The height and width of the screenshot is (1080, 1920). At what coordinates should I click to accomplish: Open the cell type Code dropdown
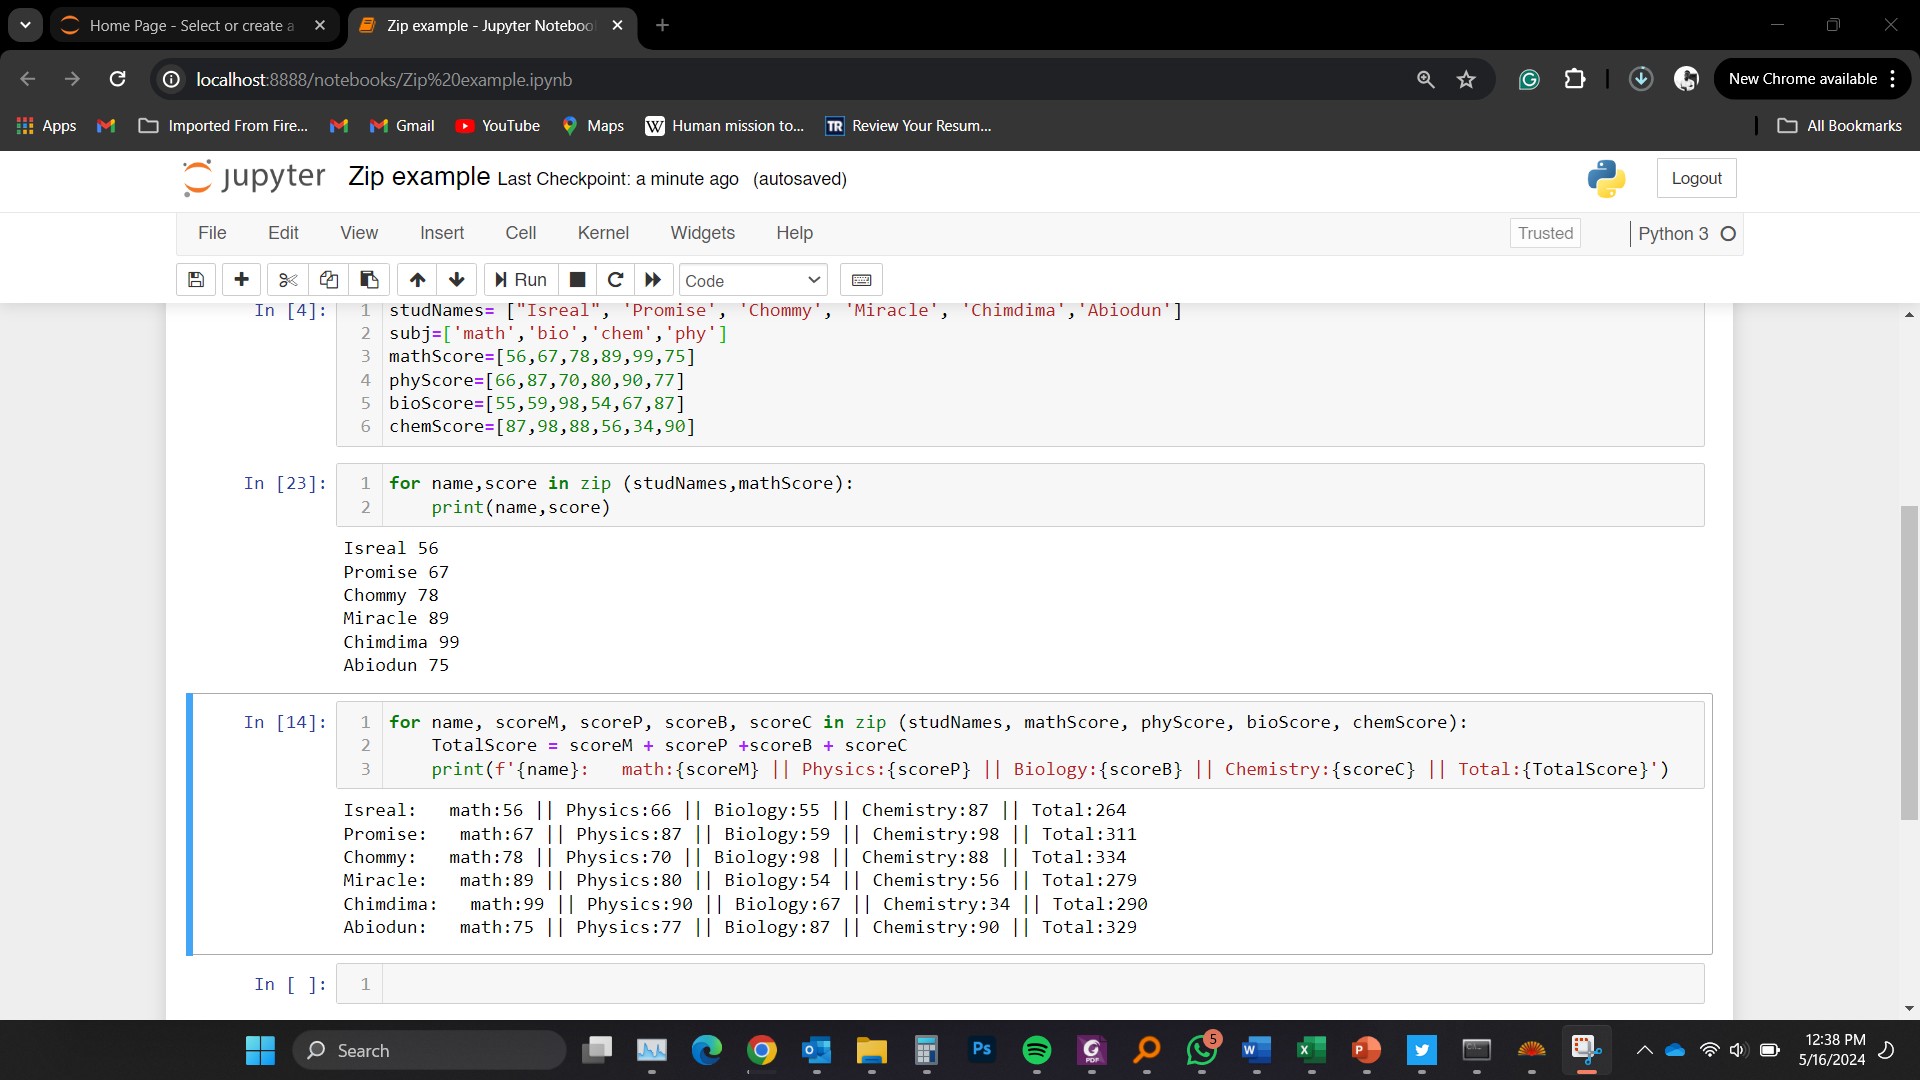[x=753, y=280]
